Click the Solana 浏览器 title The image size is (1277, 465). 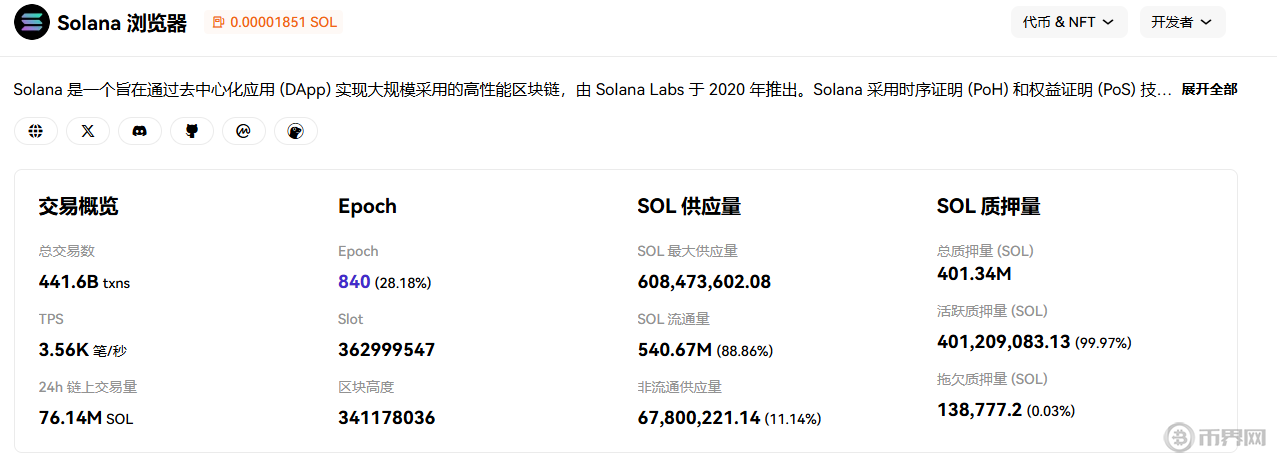122,23
